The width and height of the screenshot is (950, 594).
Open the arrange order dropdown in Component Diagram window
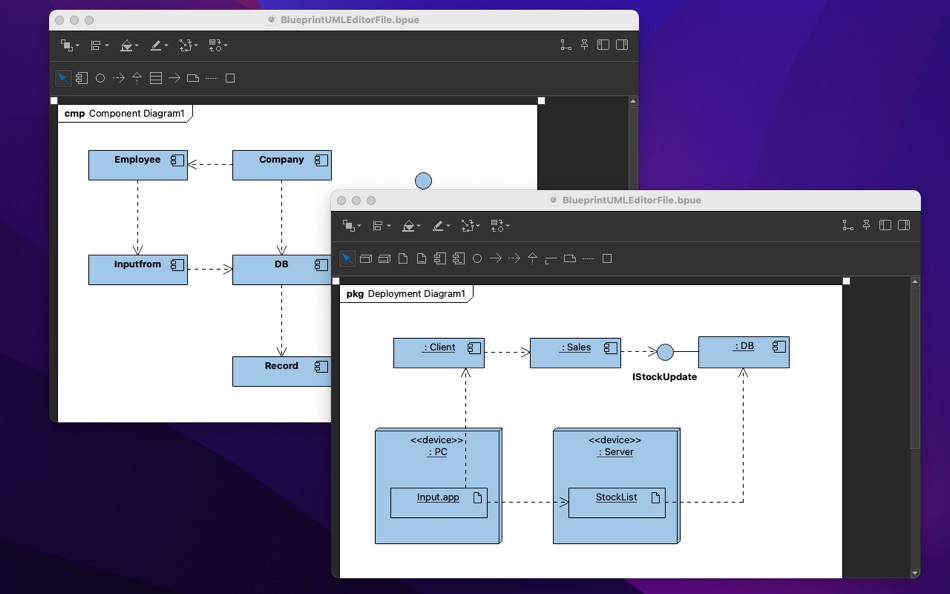click(70, 45)
